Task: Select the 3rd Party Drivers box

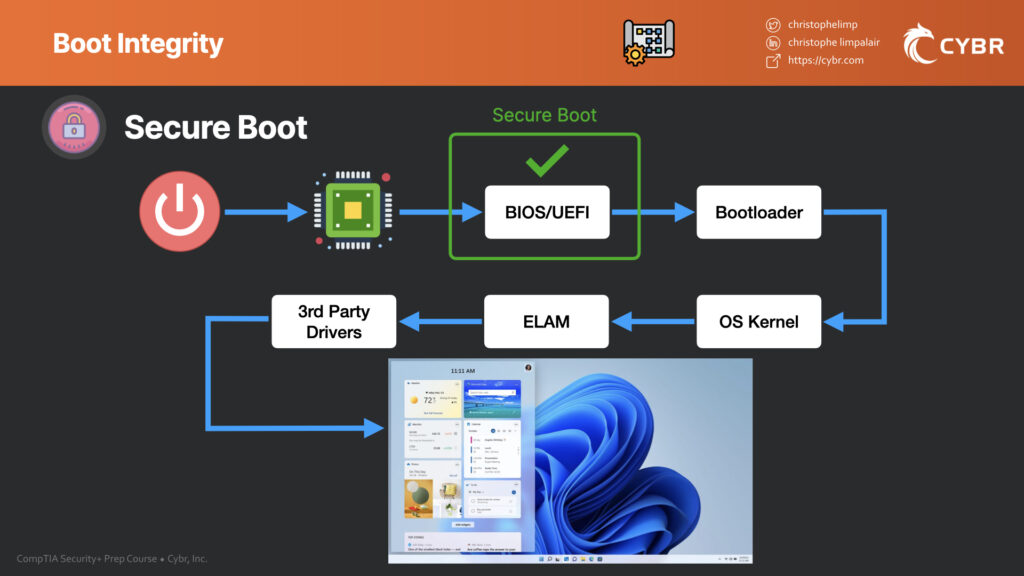Action: 334,321
